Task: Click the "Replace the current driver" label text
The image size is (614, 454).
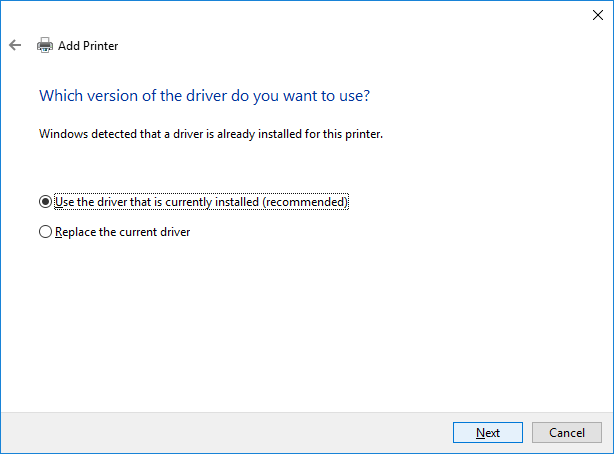Action: point(122,232)
